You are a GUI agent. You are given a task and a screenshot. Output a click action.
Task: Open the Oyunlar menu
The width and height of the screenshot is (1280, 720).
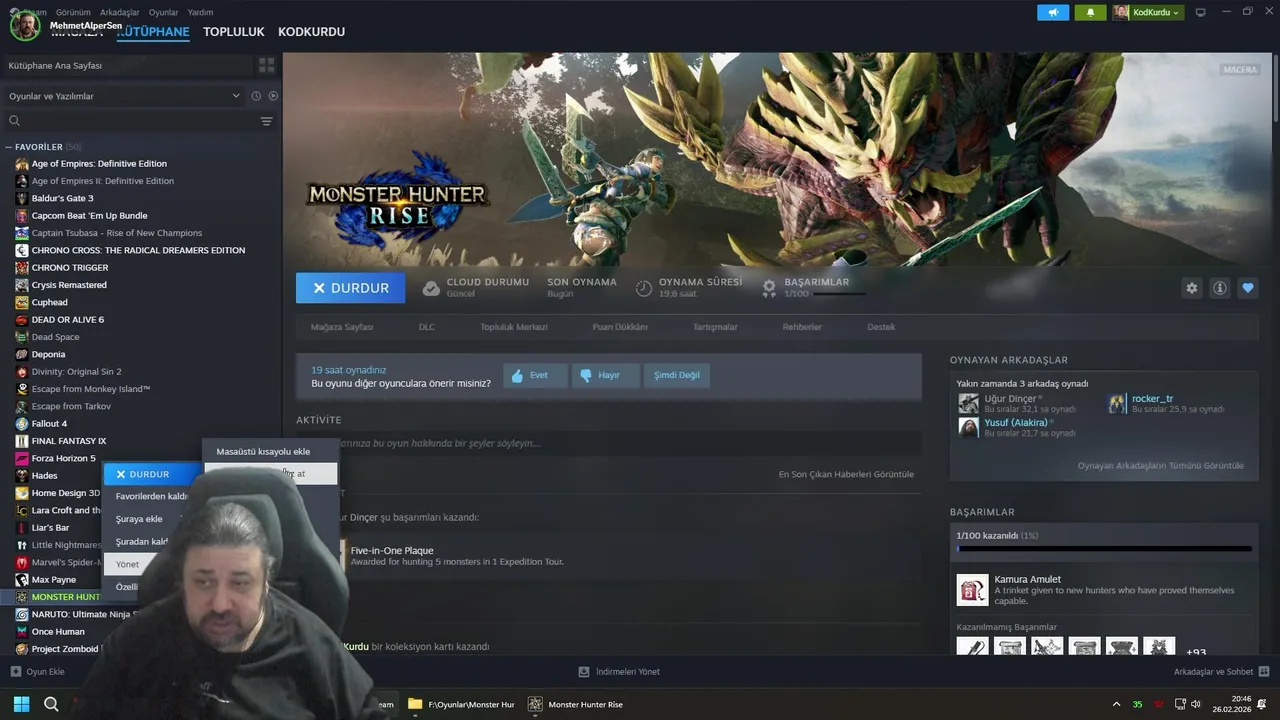point(163,12)
